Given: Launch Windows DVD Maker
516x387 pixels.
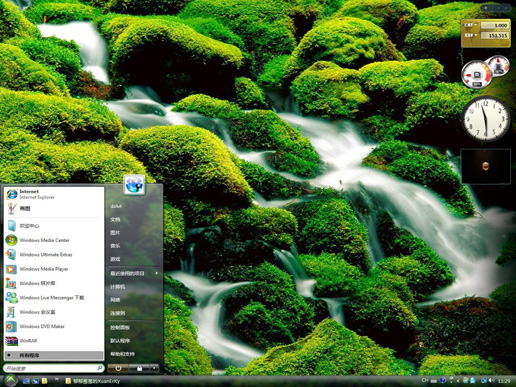Looking at the screenshot, I should pos(53,326).
